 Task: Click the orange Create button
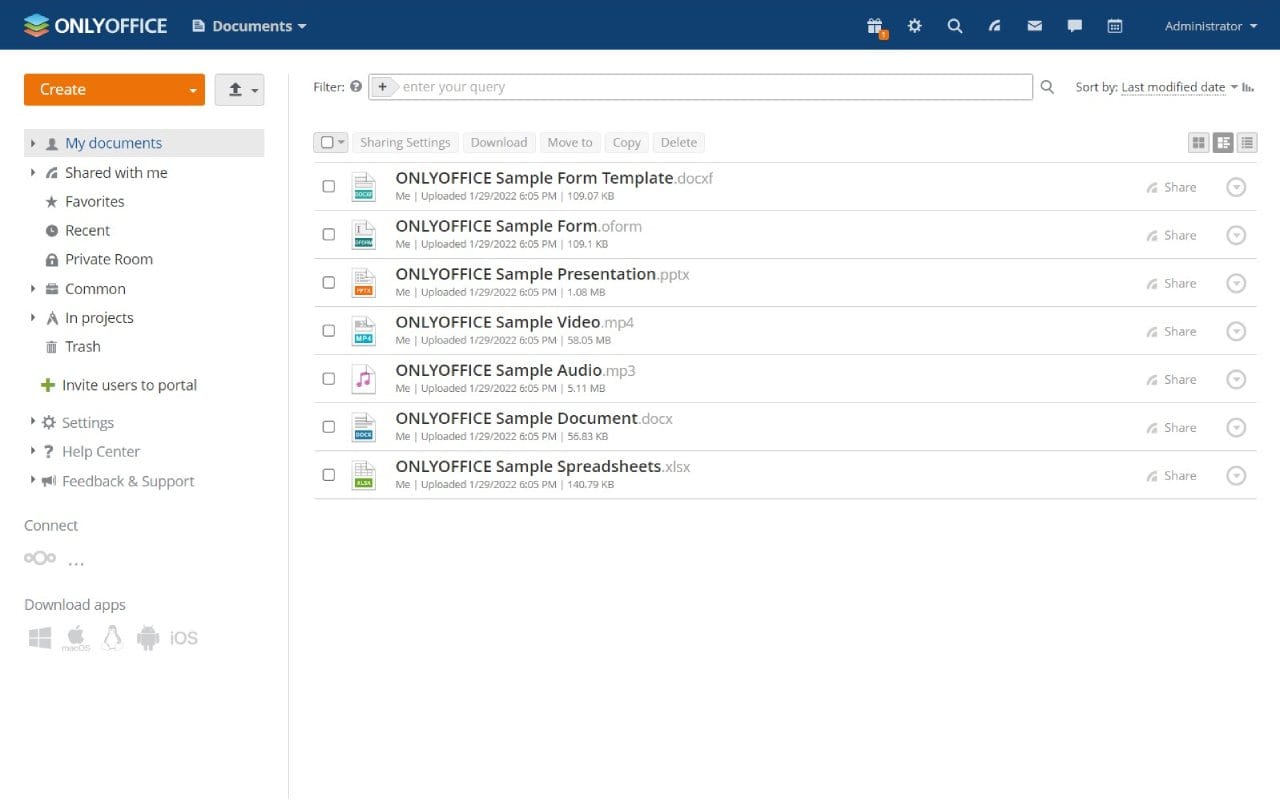tap(106, 89)
